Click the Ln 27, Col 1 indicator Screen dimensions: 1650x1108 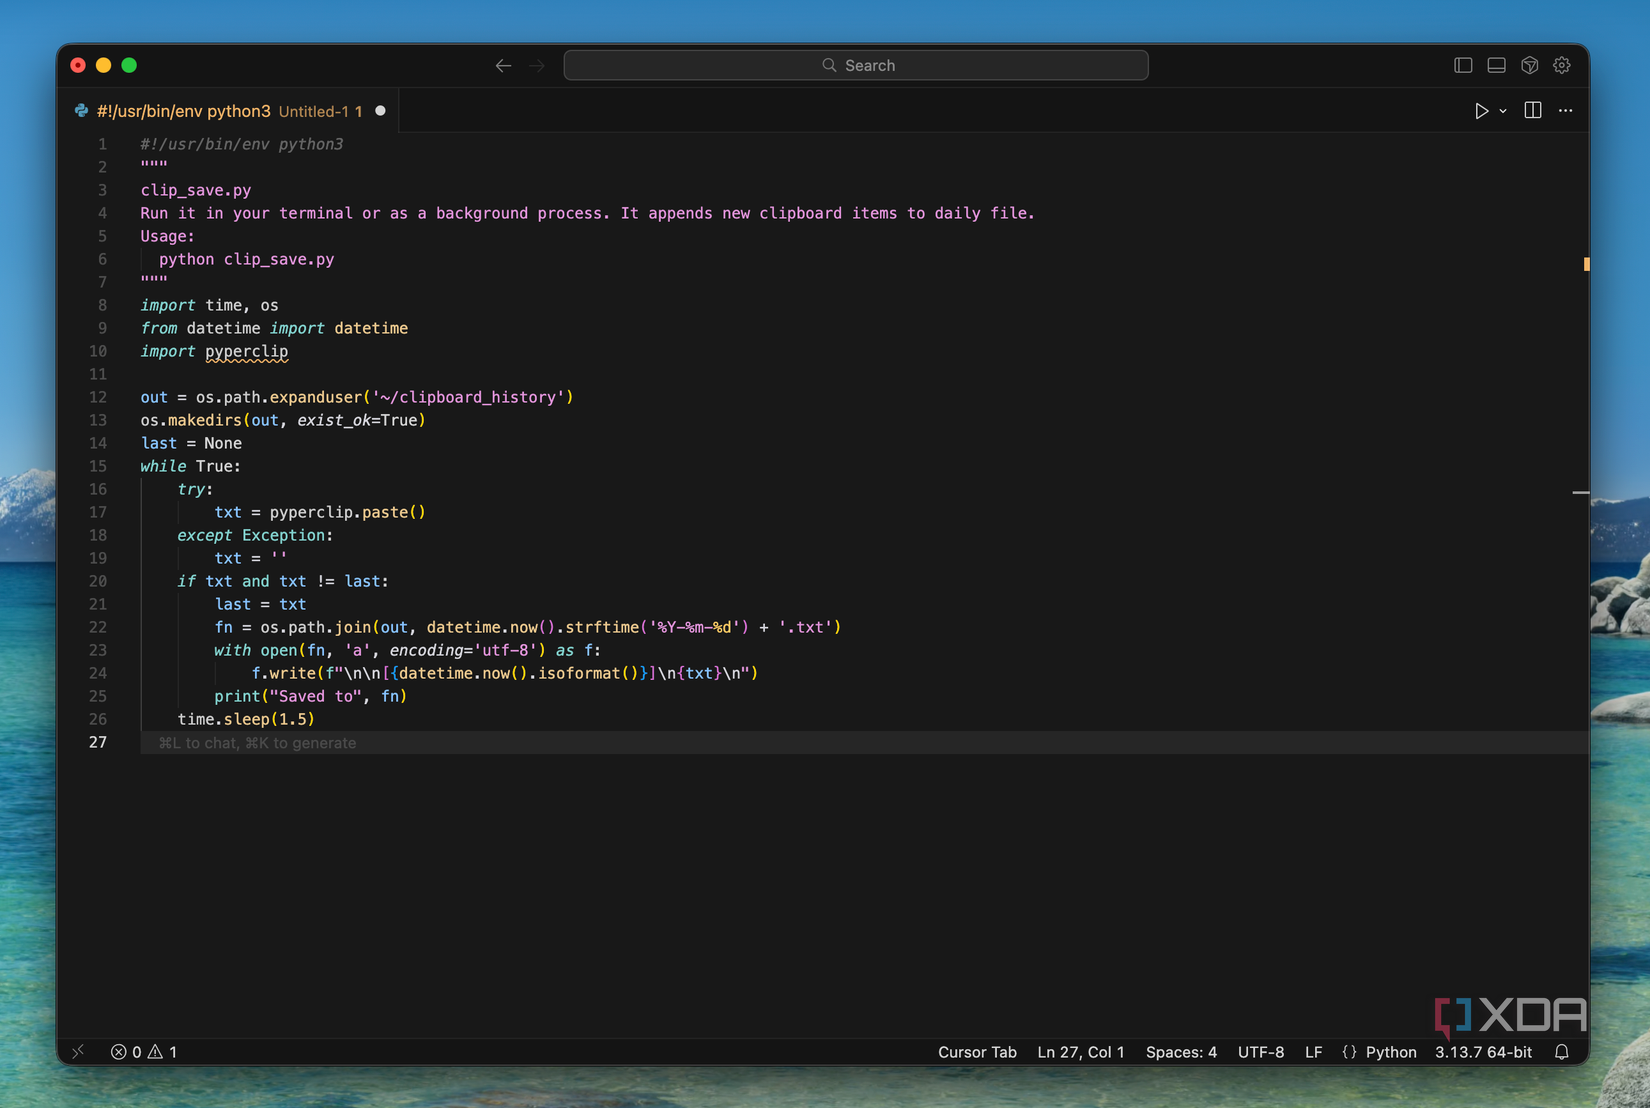pos(1080,1052)
